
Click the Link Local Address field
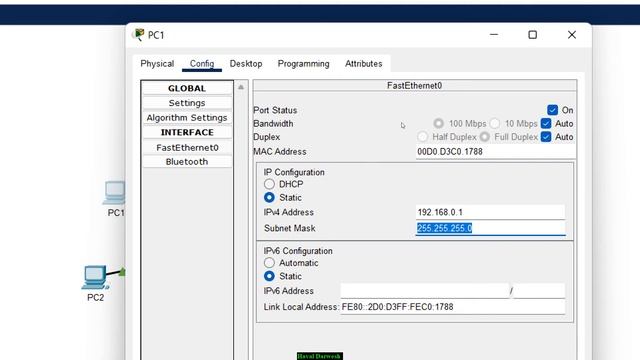point(453,307)
